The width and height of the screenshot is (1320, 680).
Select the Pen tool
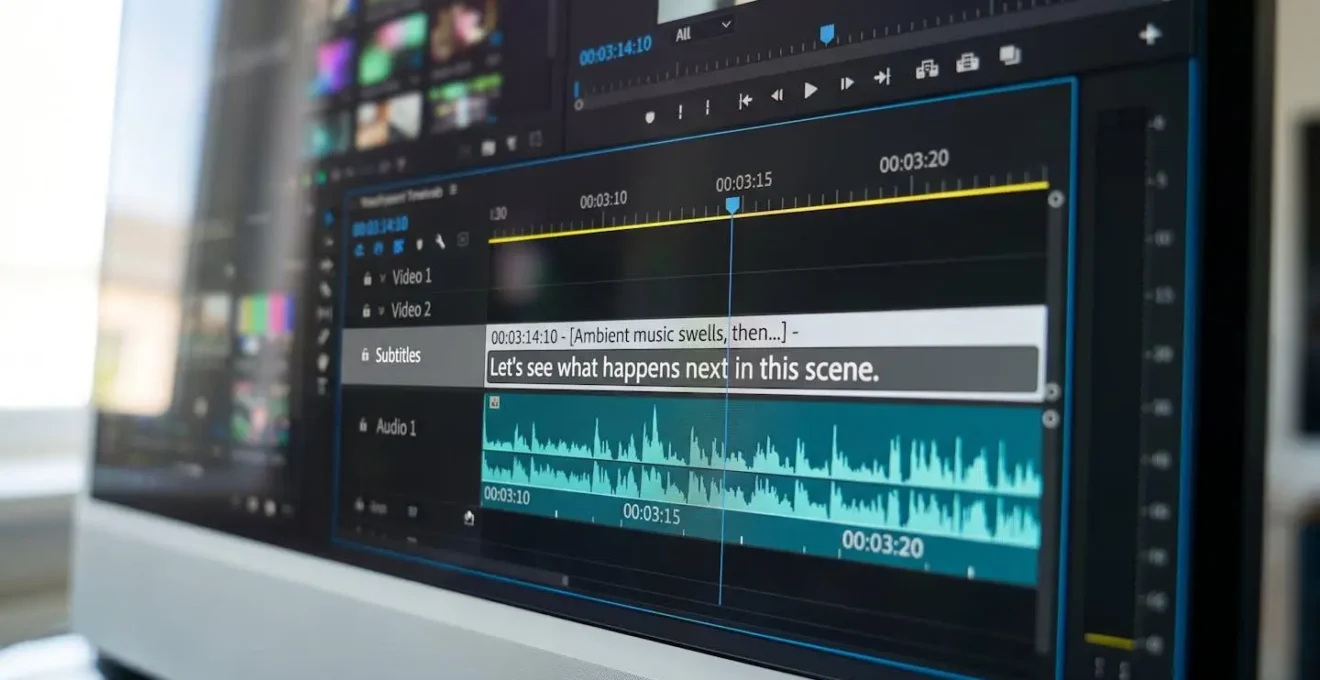tap(323, 337)
